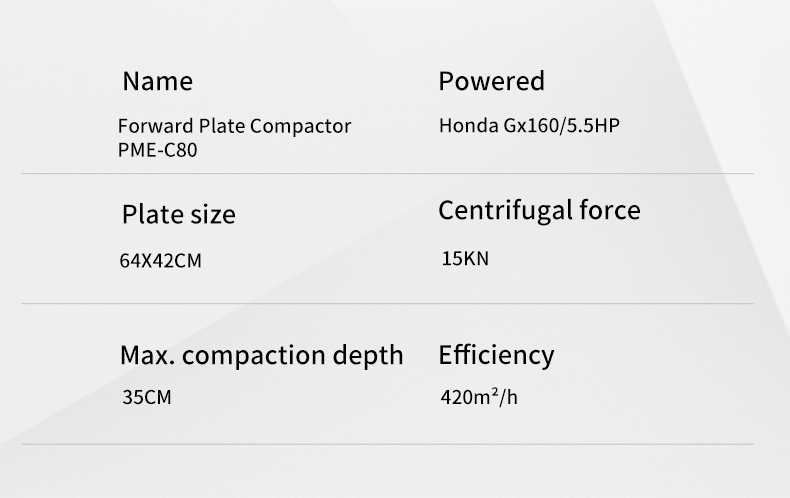
Task: Click the word force in Centrifugal heading
Action: 609,211
